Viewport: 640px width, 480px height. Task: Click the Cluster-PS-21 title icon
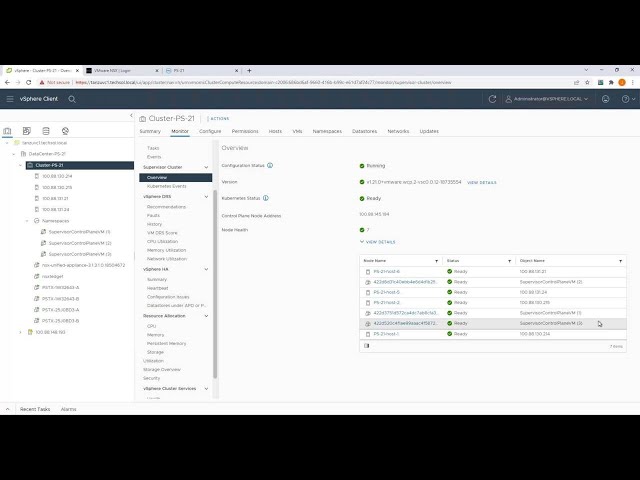pyautogui.click(x=142, y=119)
